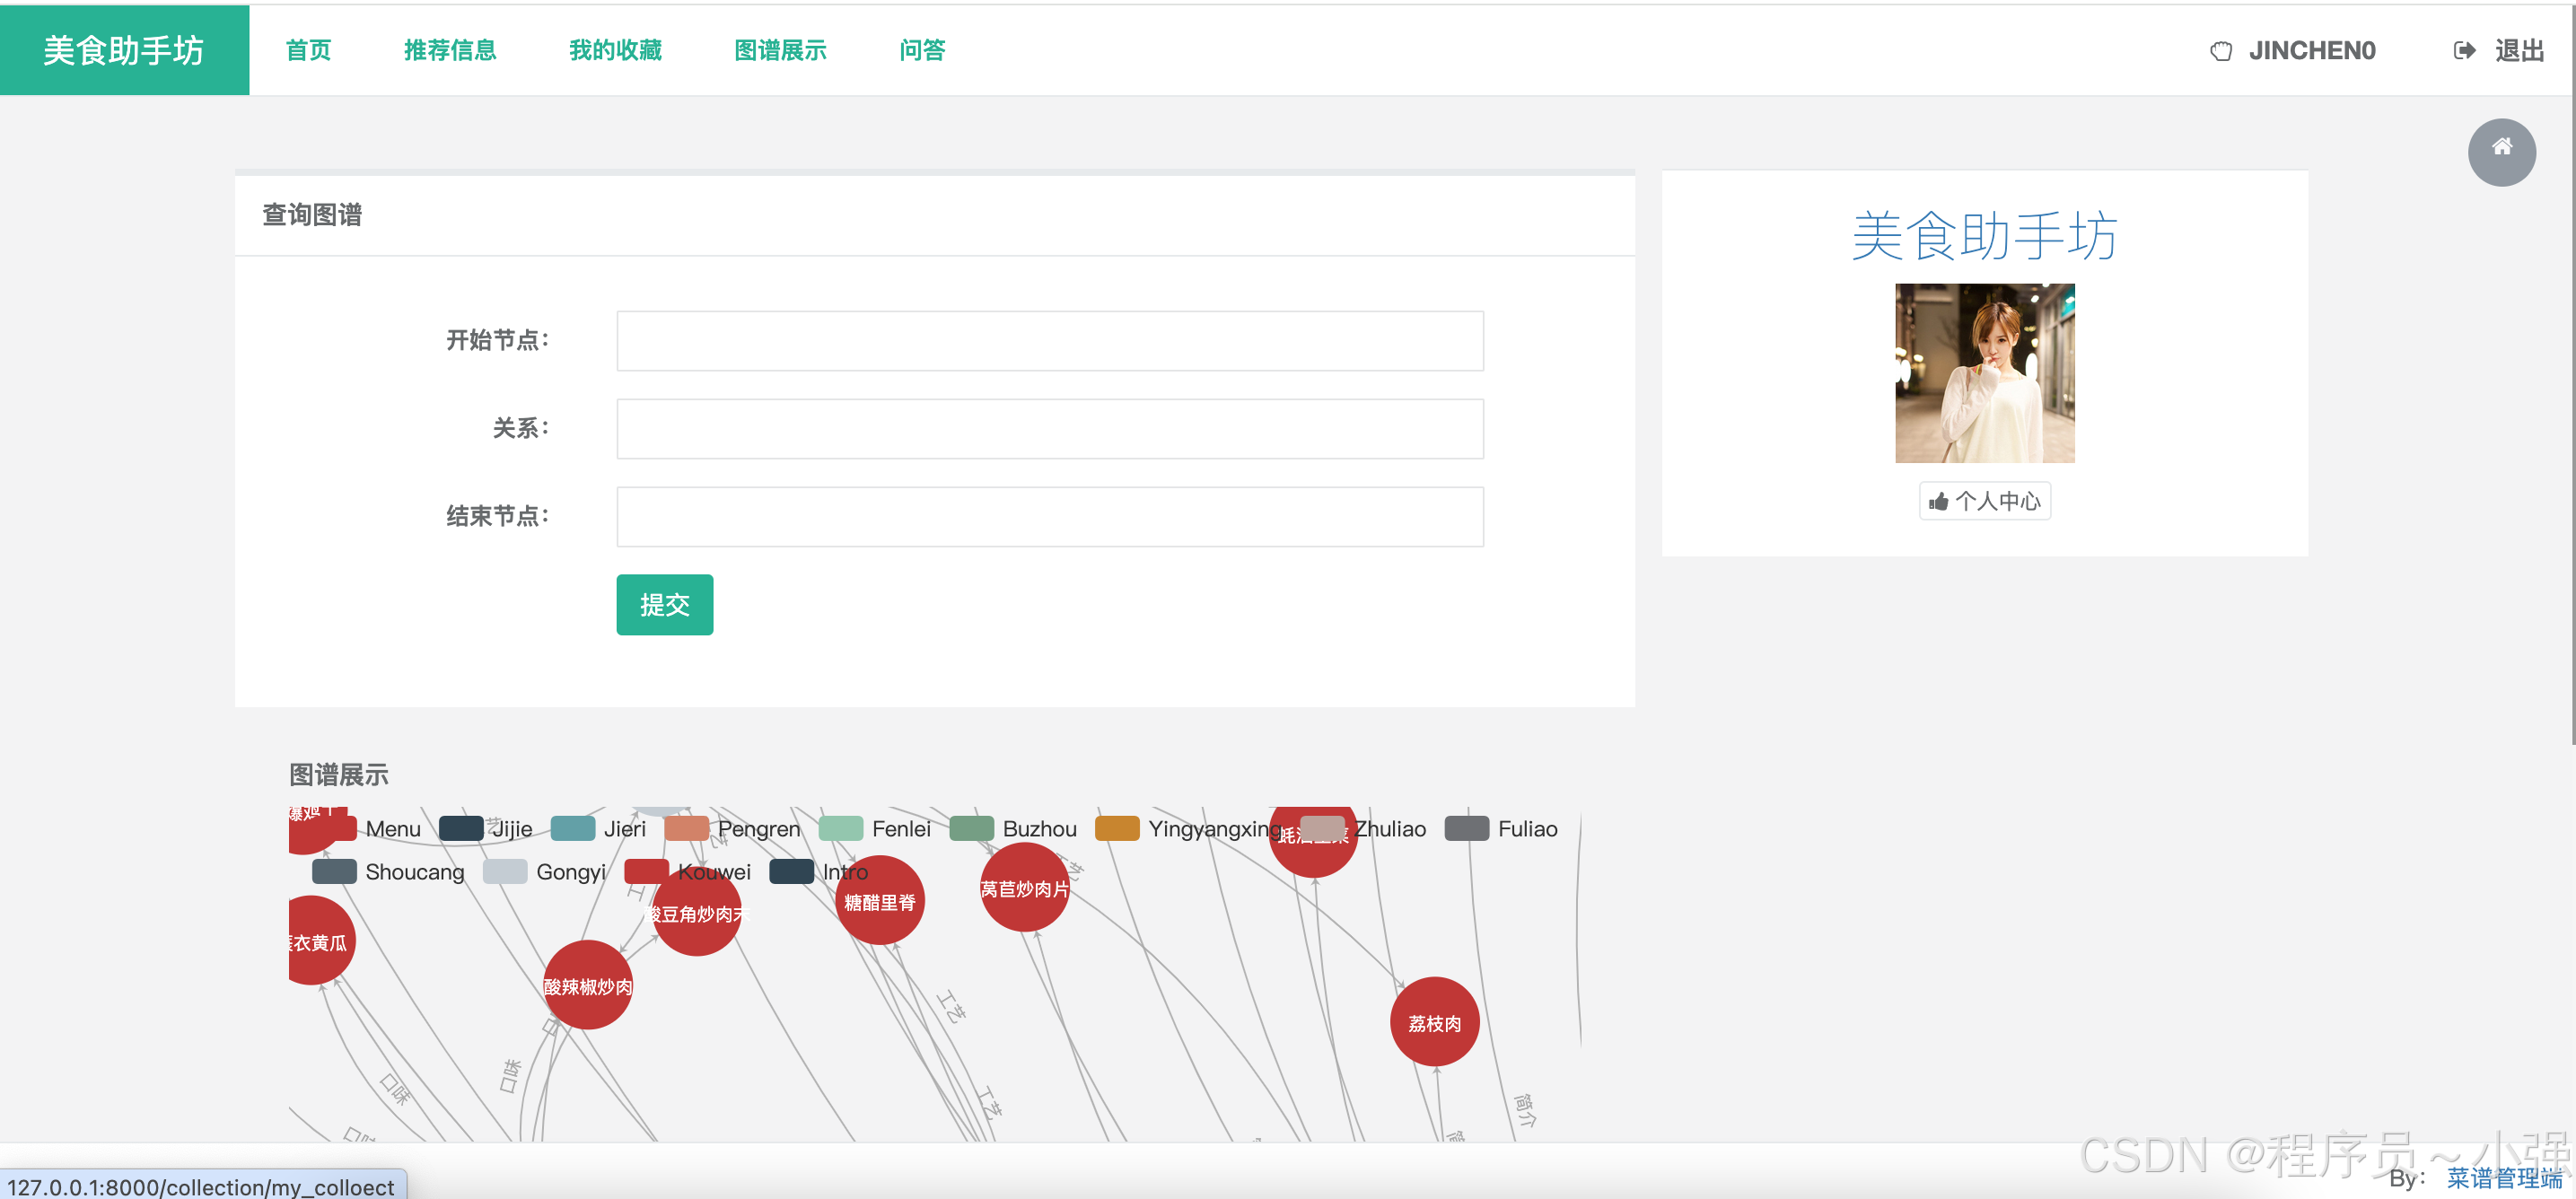Click thumbs-up icon on 个人中心
The width and height of the screenshot is (2576, 1199).
coord(1938,501)
